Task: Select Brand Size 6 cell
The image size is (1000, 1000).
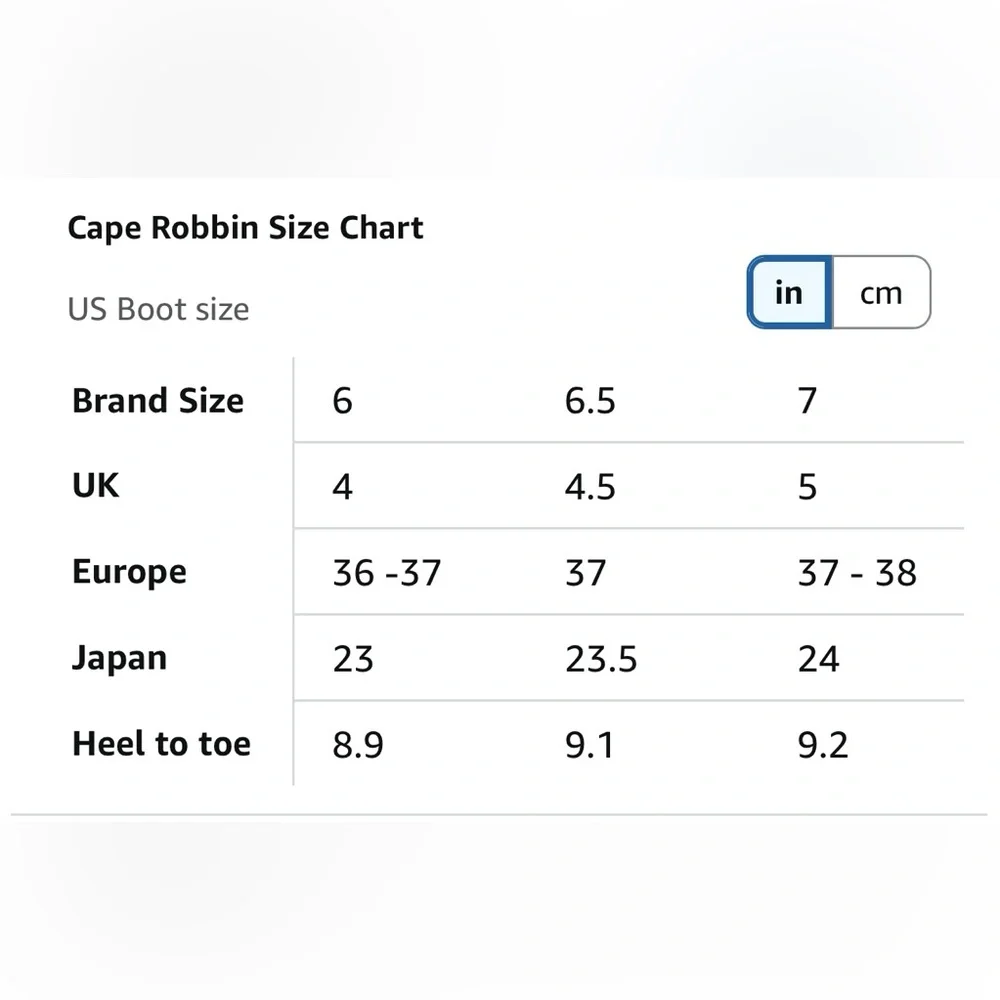Action: tap(342, 401)
